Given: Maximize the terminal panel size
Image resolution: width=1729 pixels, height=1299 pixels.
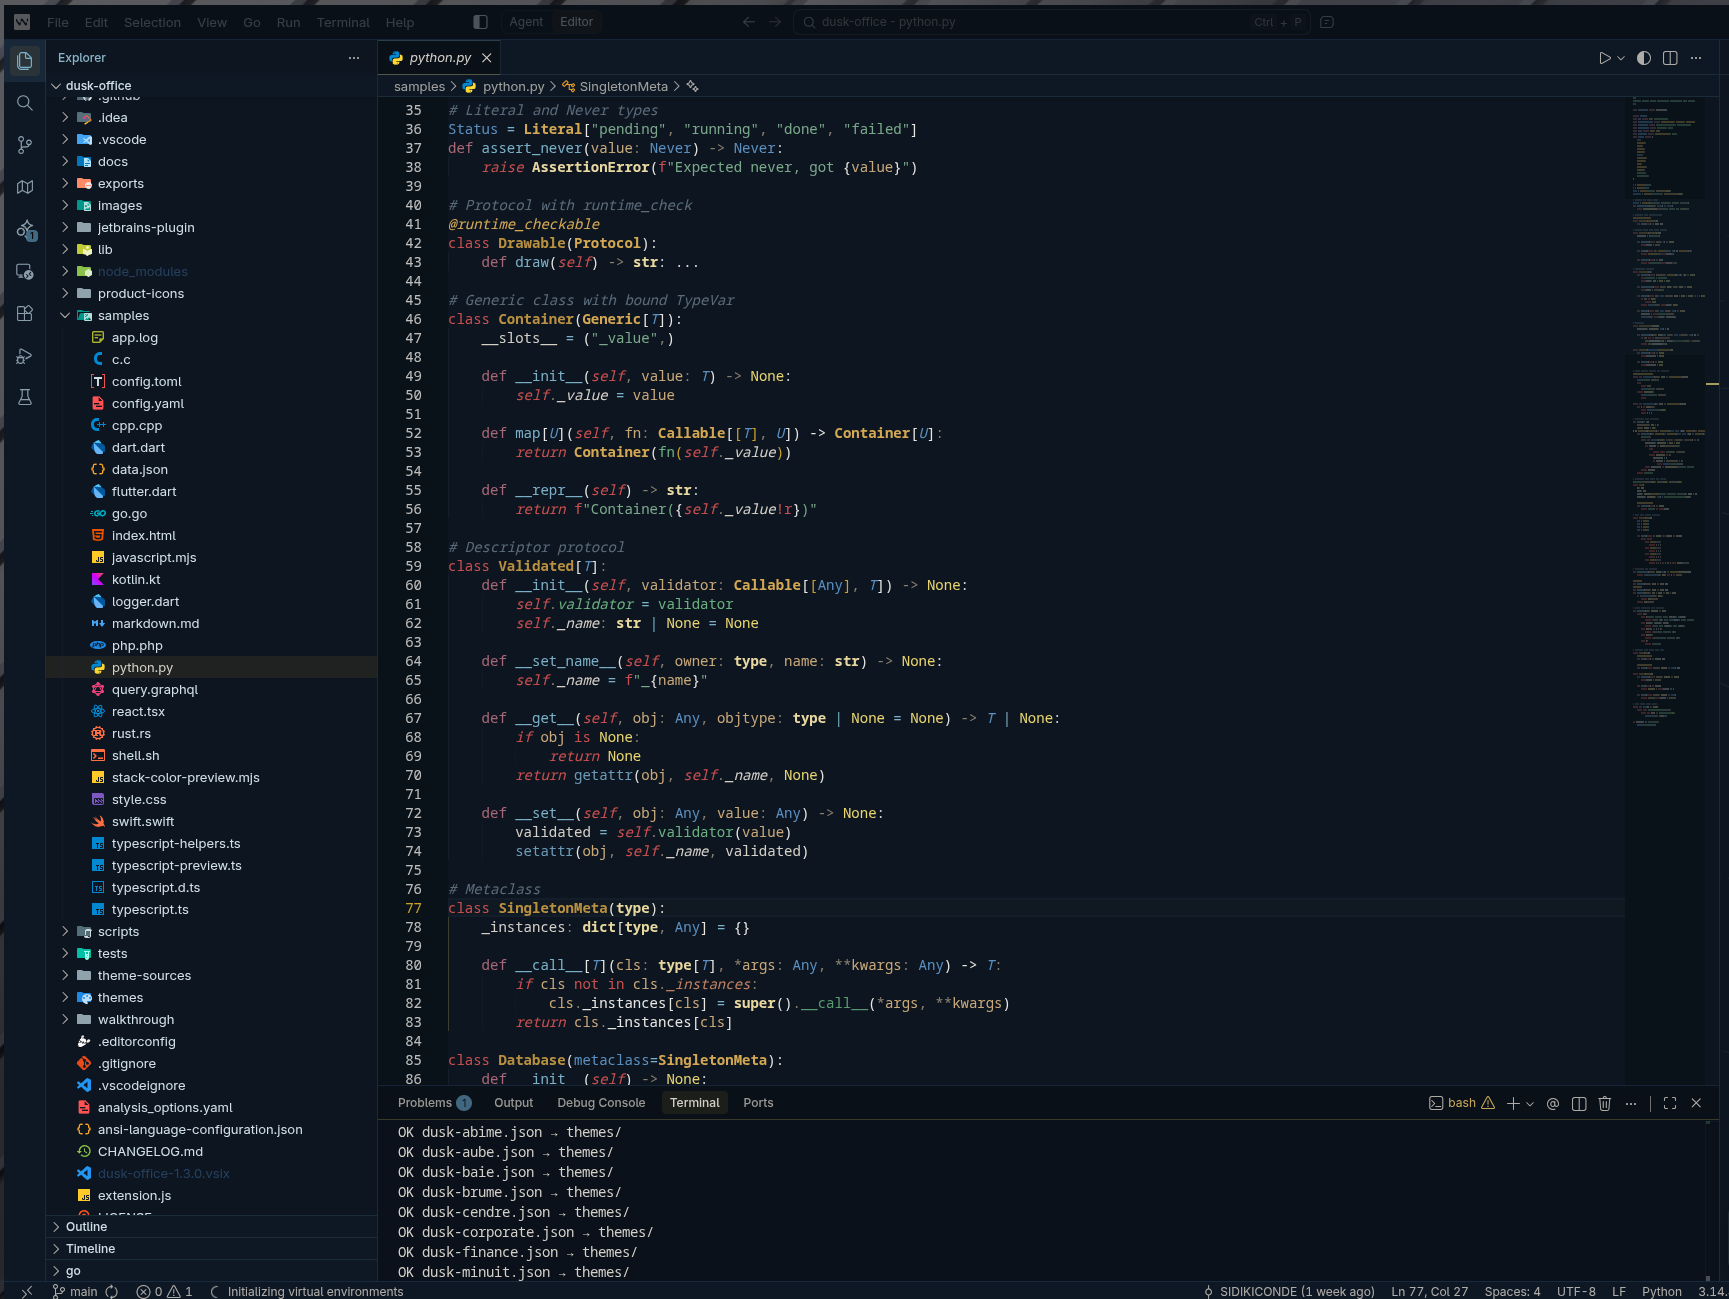Looking at the screenshot, I should click(x=1670, y=1103).
